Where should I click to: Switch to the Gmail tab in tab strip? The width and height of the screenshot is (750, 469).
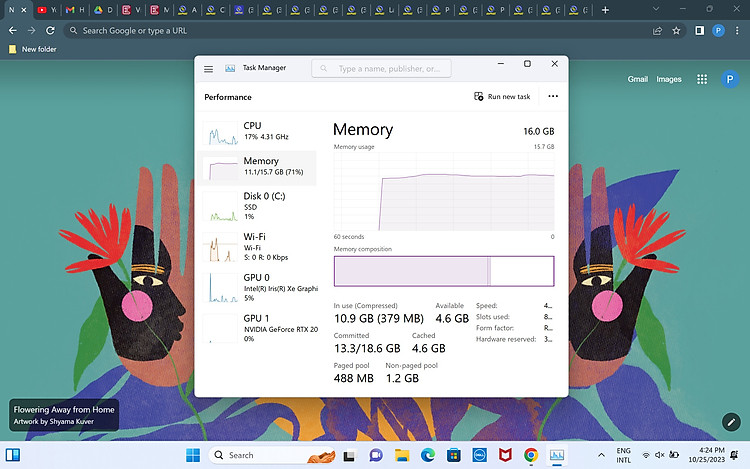pyautogui.click(x=75, y=10)
